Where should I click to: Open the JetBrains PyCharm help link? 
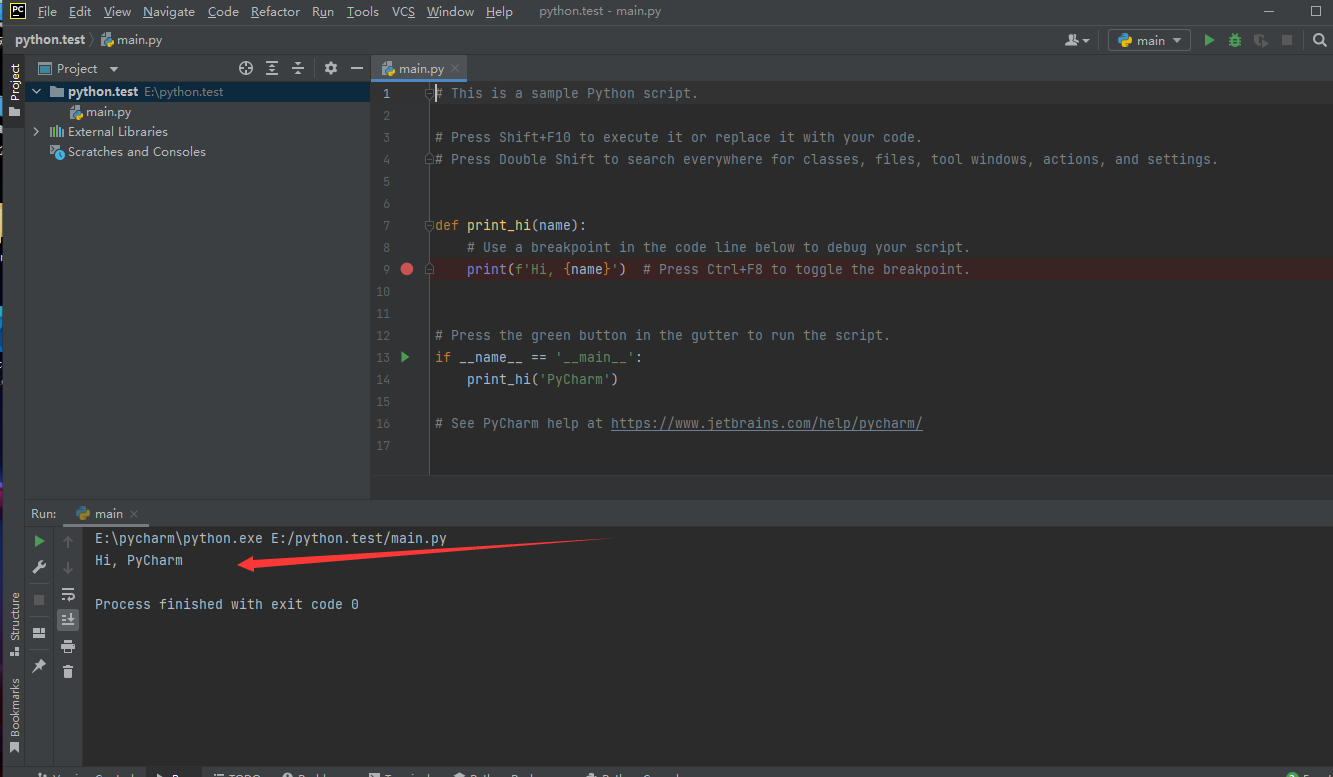coord(766,422)
